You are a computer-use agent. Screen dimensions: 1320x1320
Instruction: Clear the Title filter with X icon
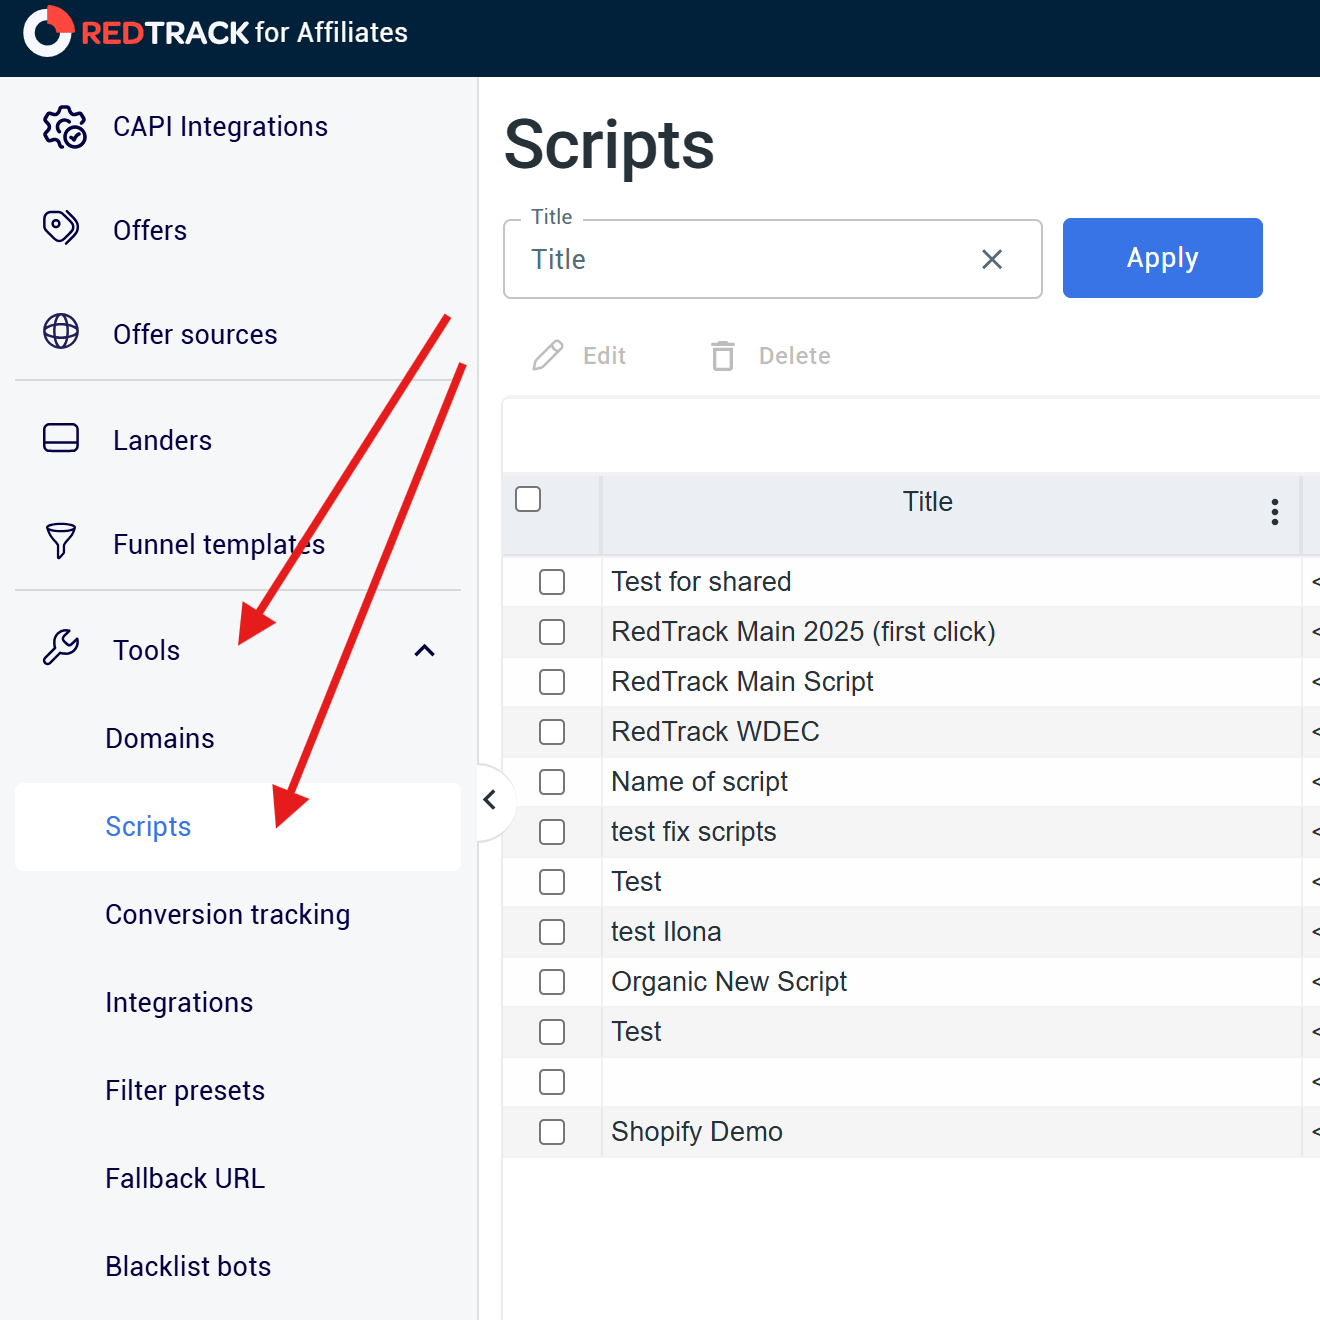click(x=992, y=260)
